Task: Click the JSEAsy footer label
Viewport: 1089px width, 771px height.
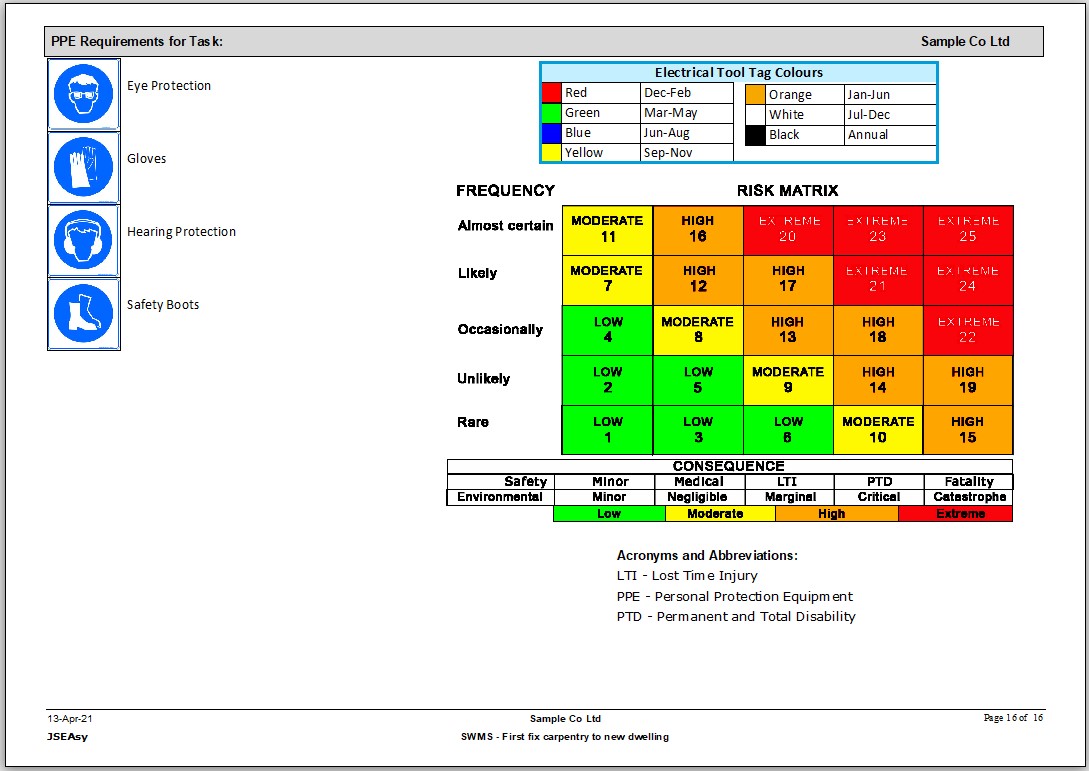Action: click(x=66, y=736)
